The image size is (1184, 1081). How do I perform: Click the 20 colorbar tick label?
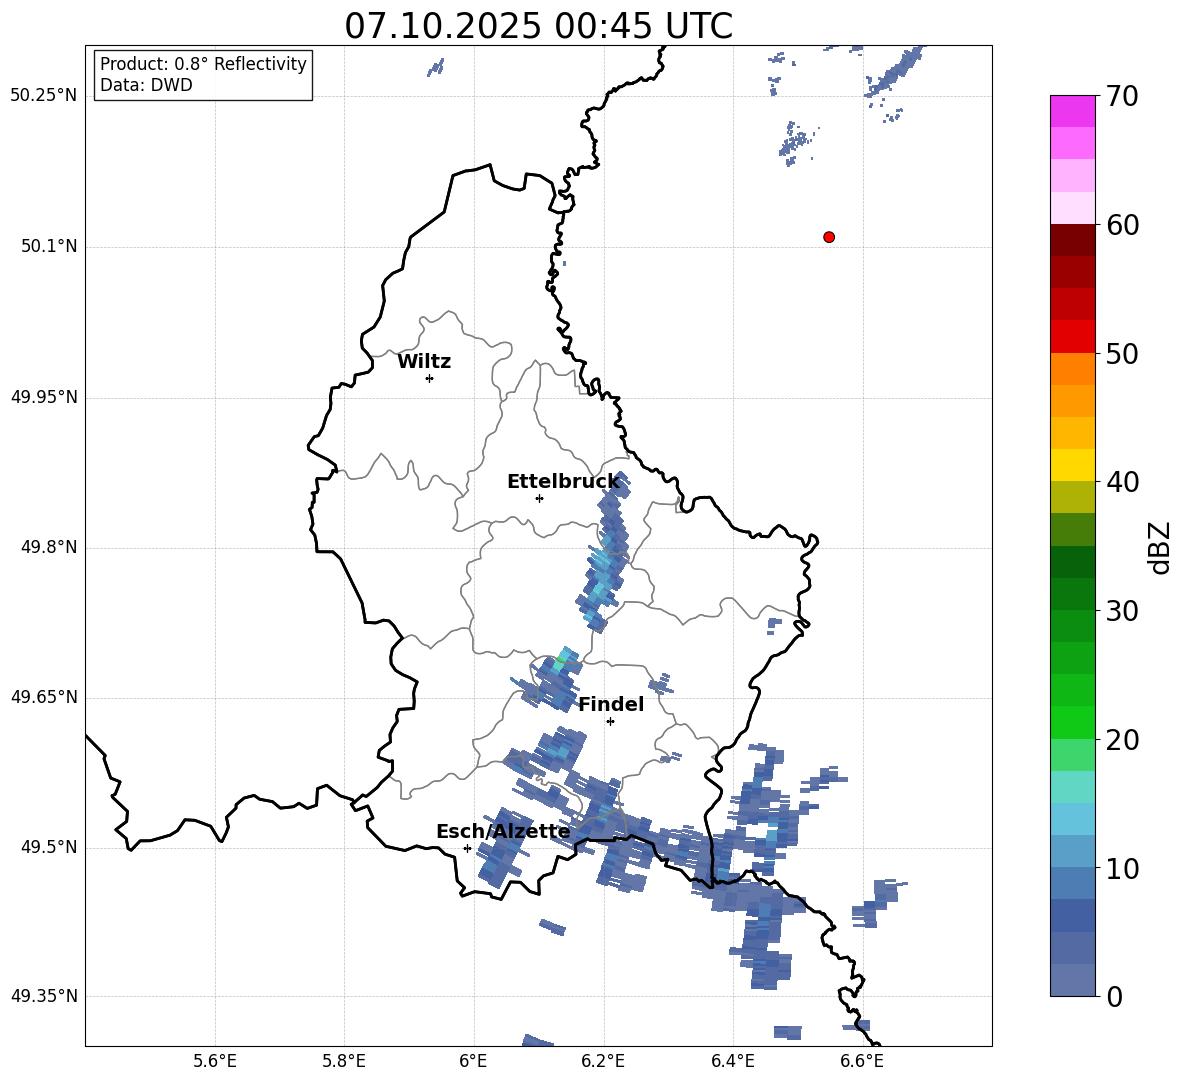[x=1122, y=740]
